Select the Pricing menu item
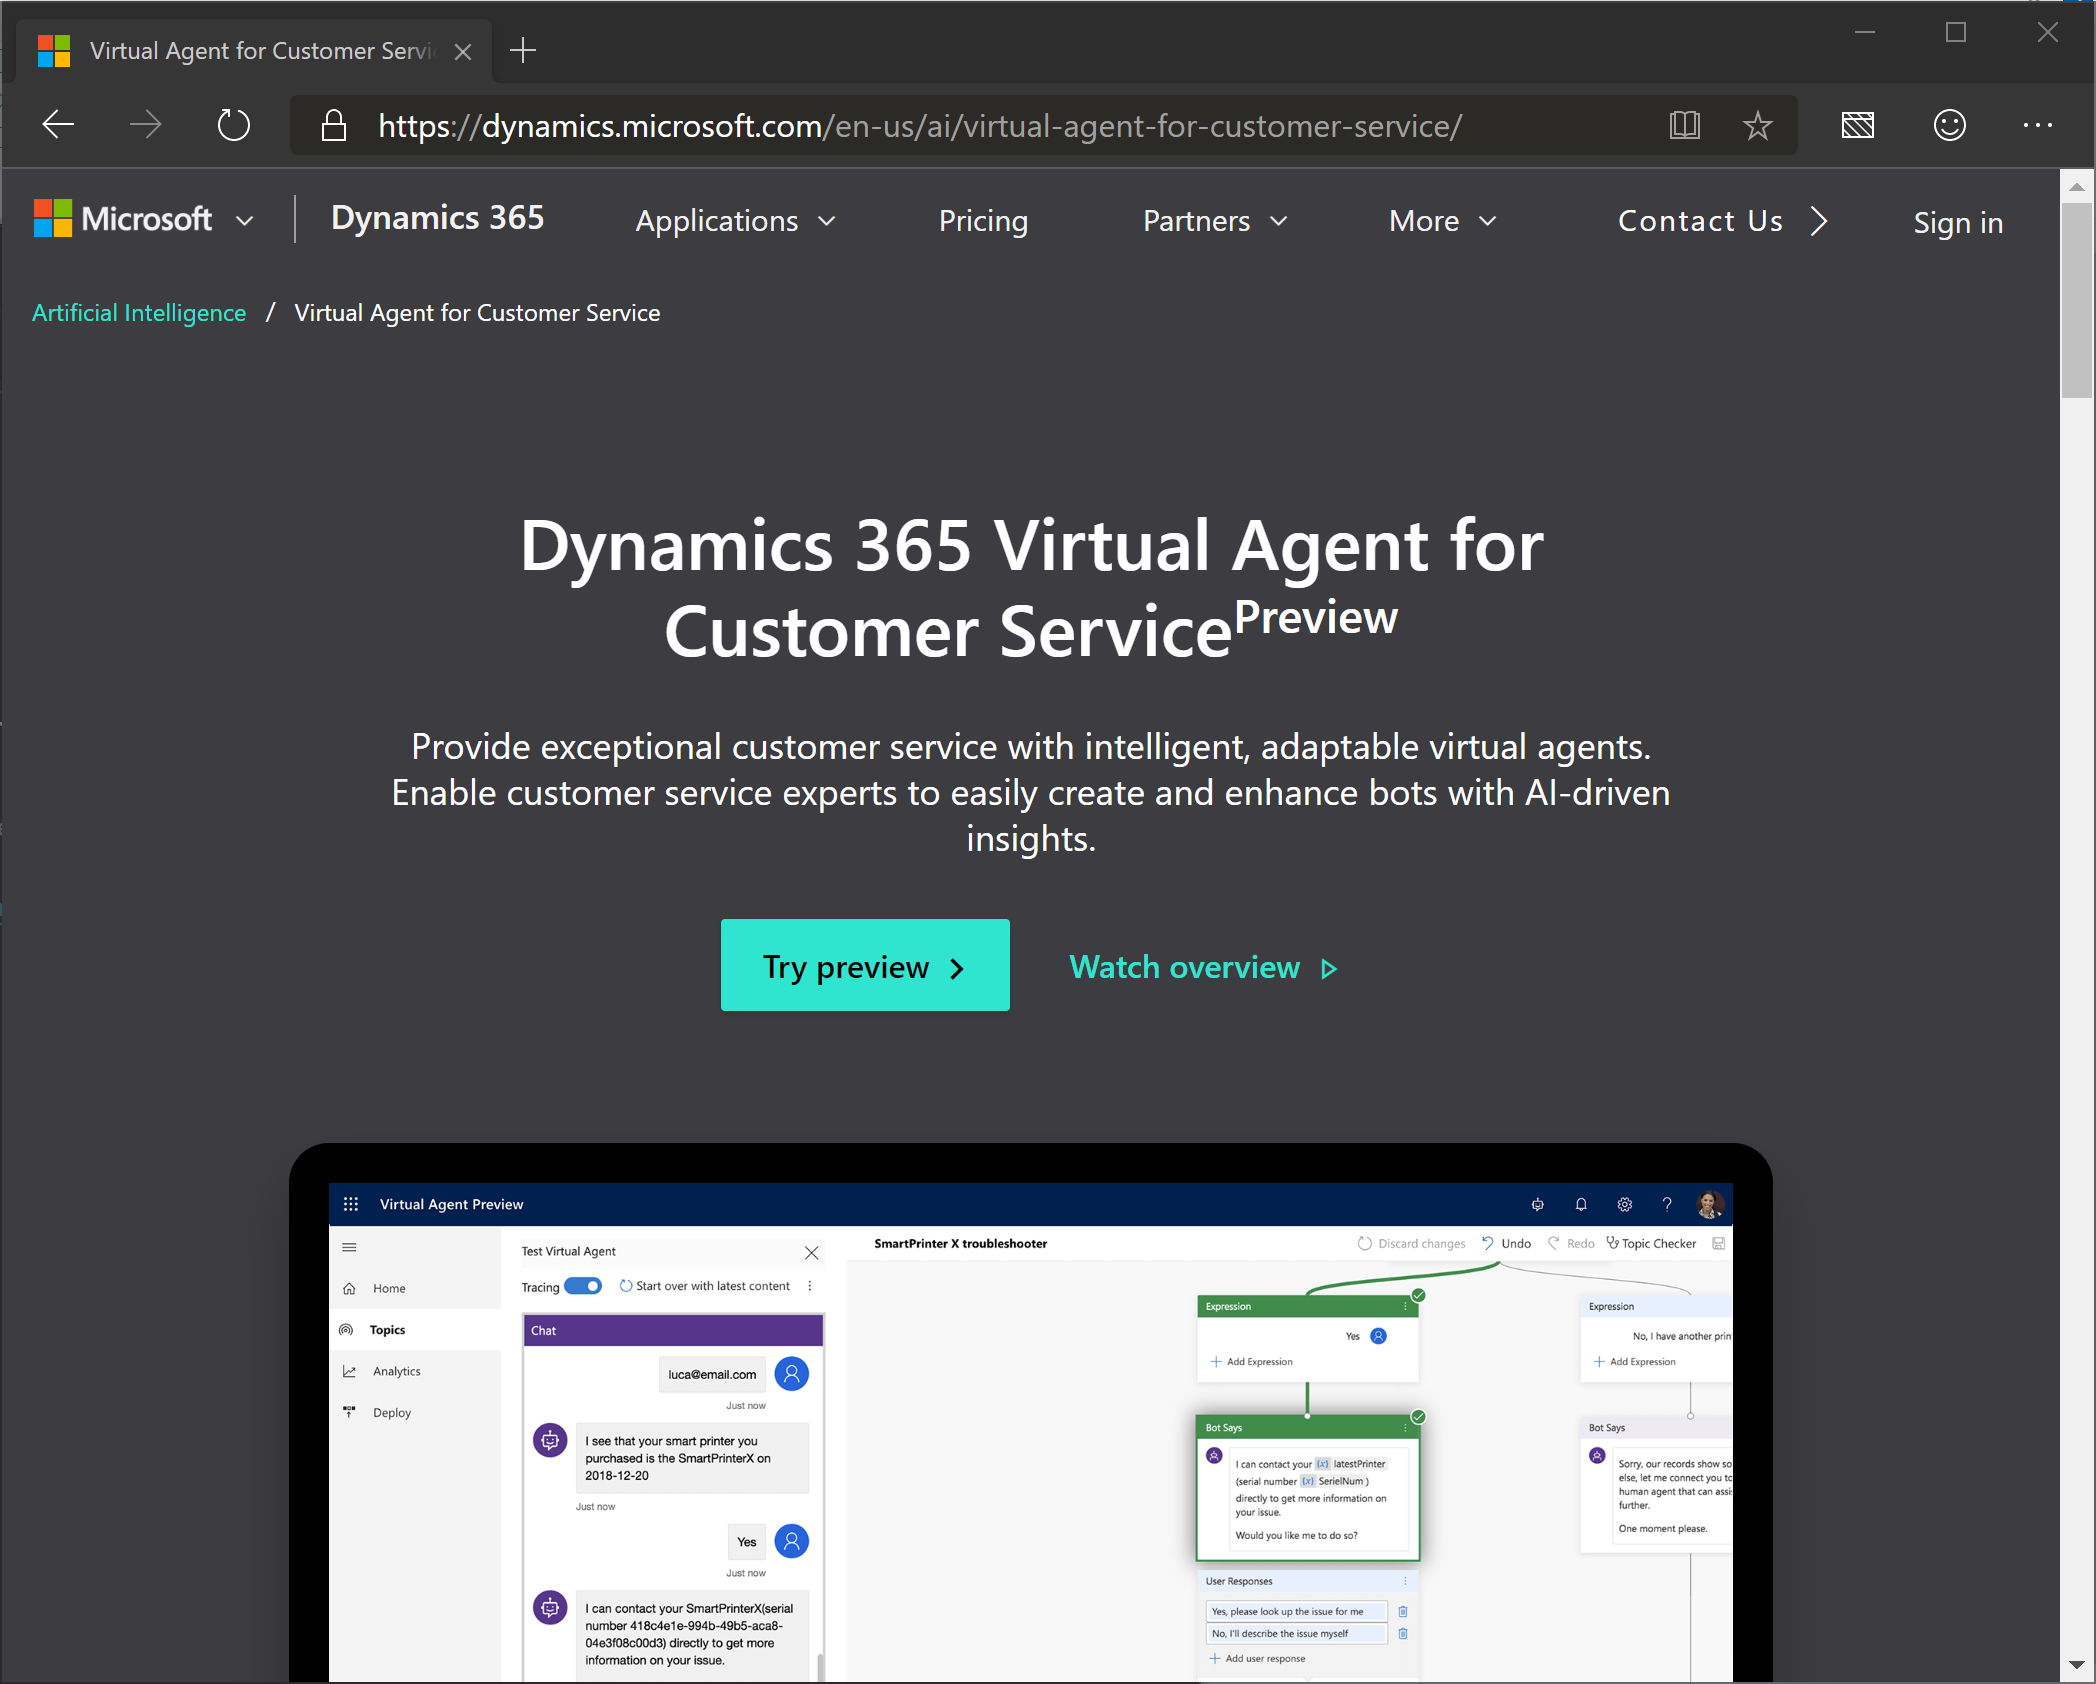This screenshot has width=2096, height=1684. pos(983,221)
